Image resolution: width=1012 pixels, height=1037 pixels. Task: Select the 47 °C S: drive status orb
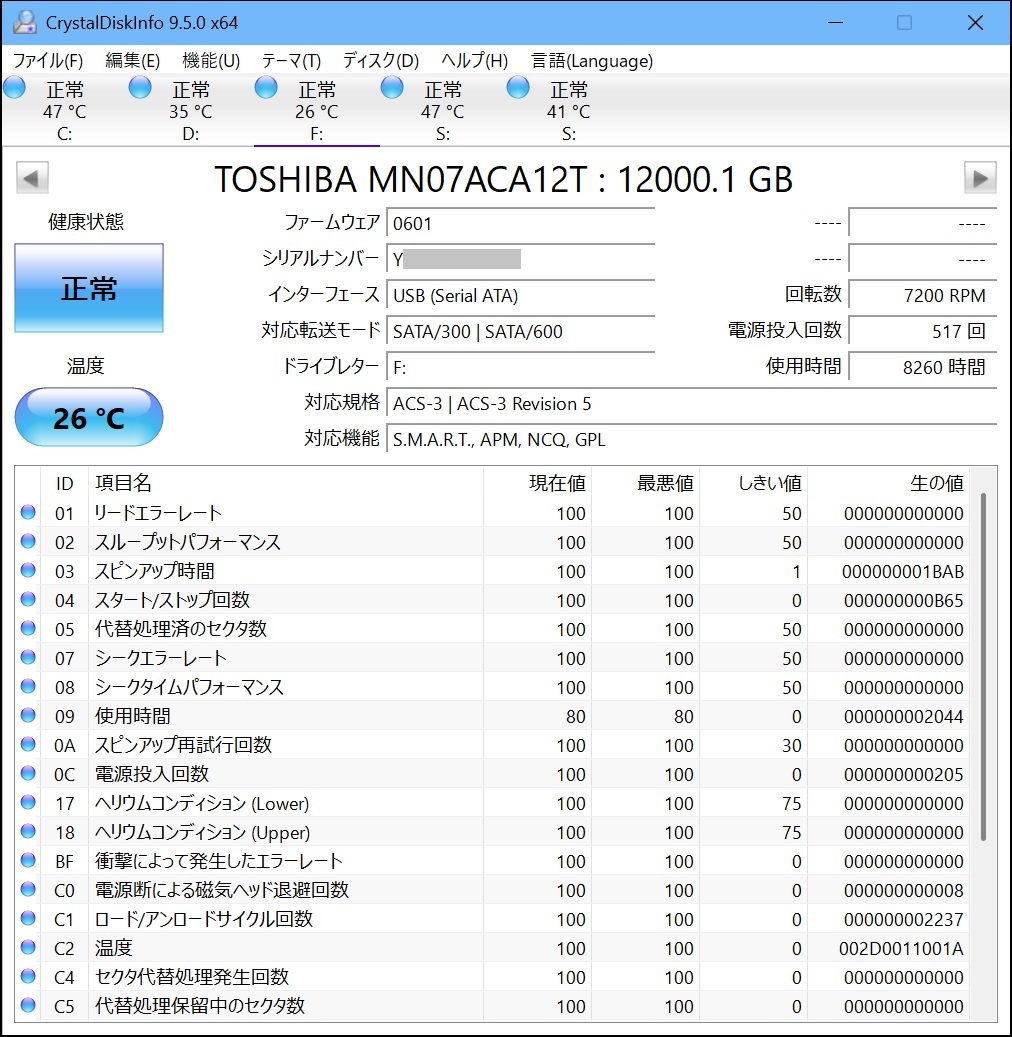392,87
